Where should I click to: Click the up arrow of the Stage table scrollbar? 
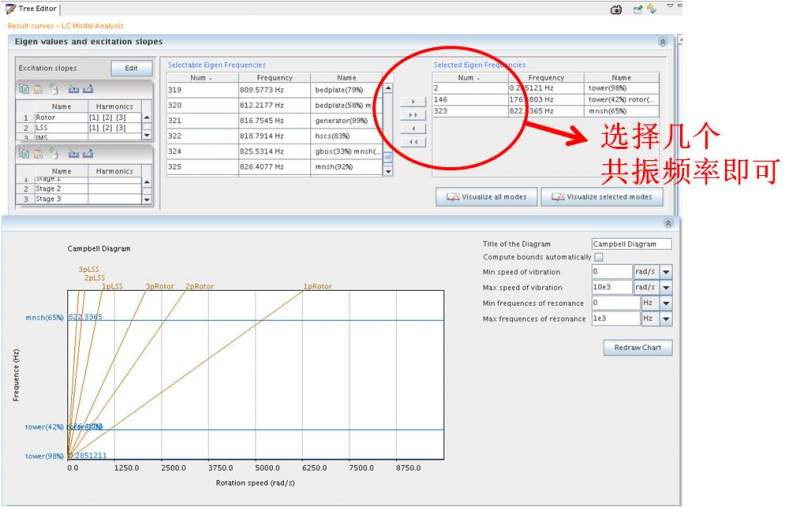coord(147,182)
